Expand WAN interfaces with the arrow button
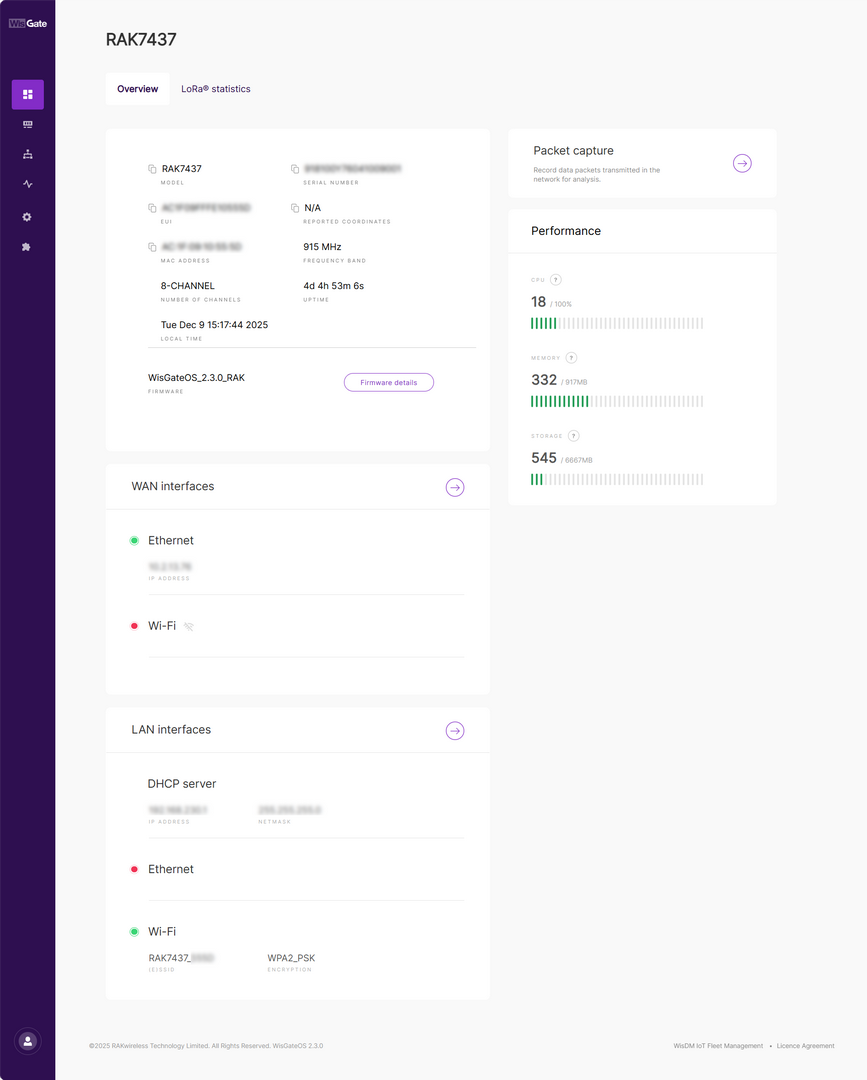Screen dimensions: 867x1080 click(455, 487)
